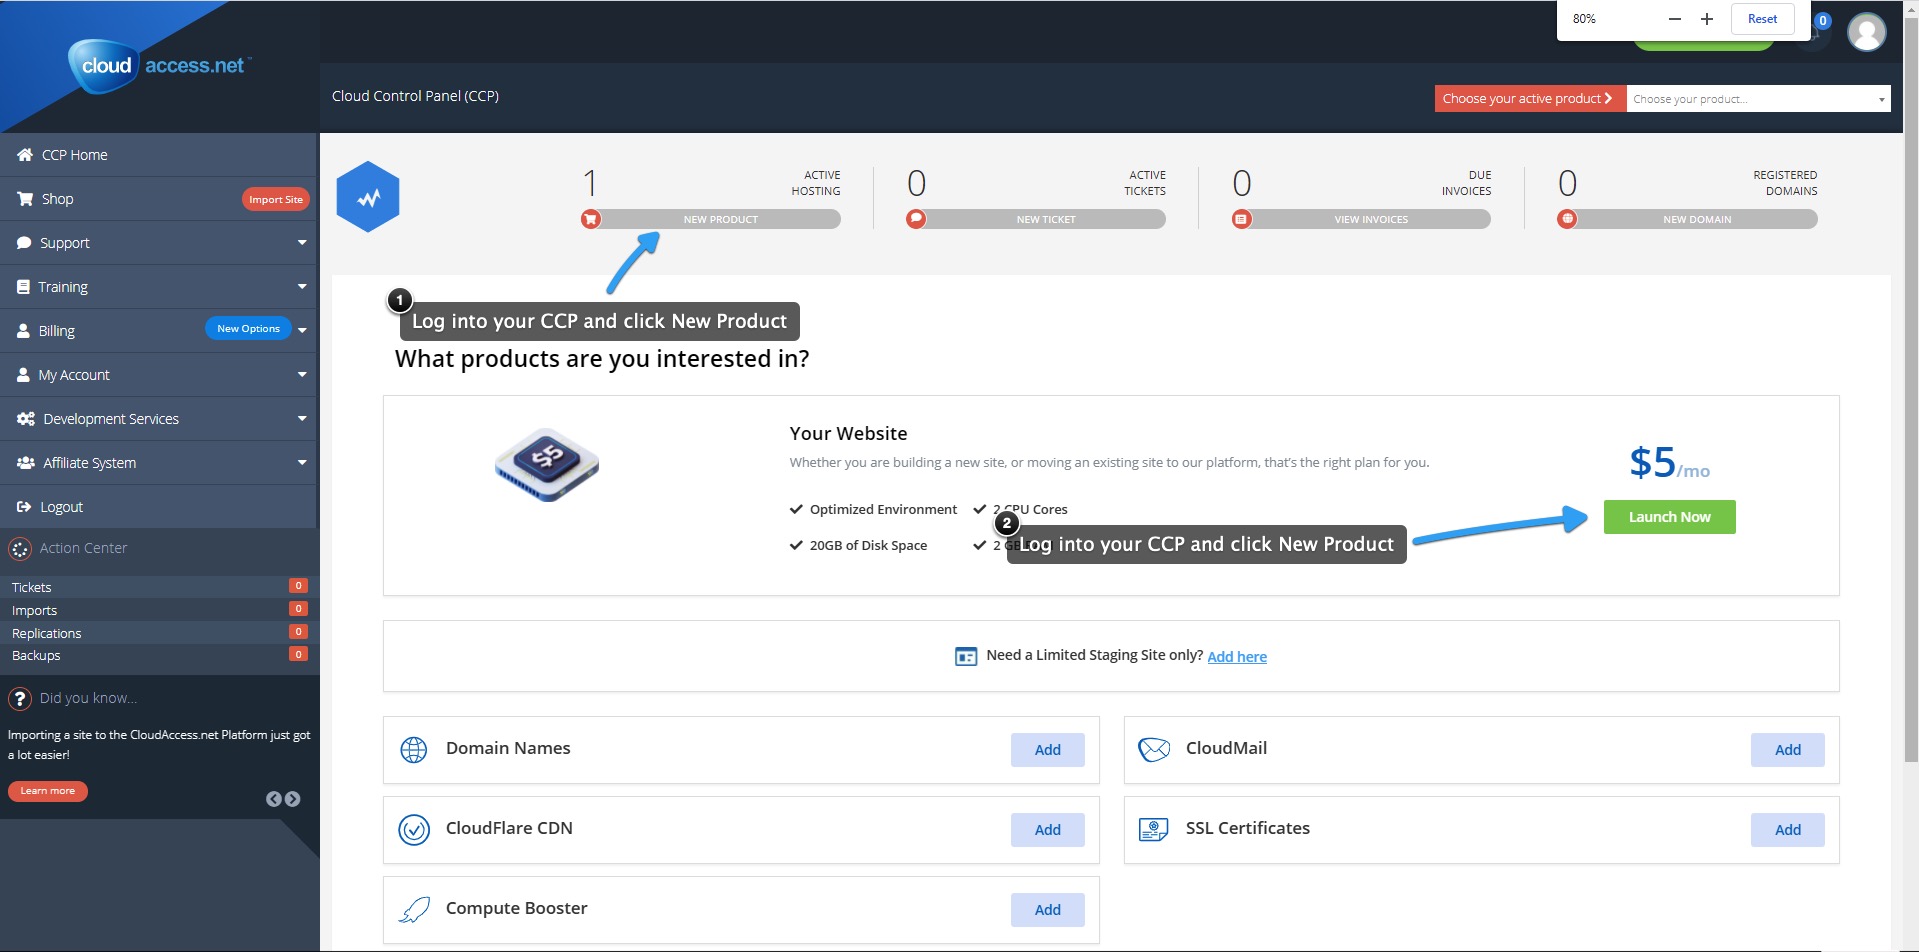Viewport: 1919px width, 952px height.
Task: Click the page vertical scrollbar
Action: 1911,390
